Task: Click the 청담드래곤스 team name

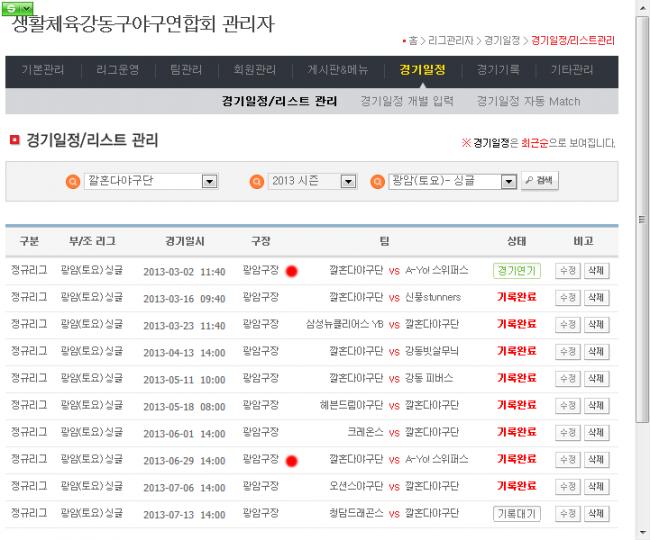Action: 356,513
